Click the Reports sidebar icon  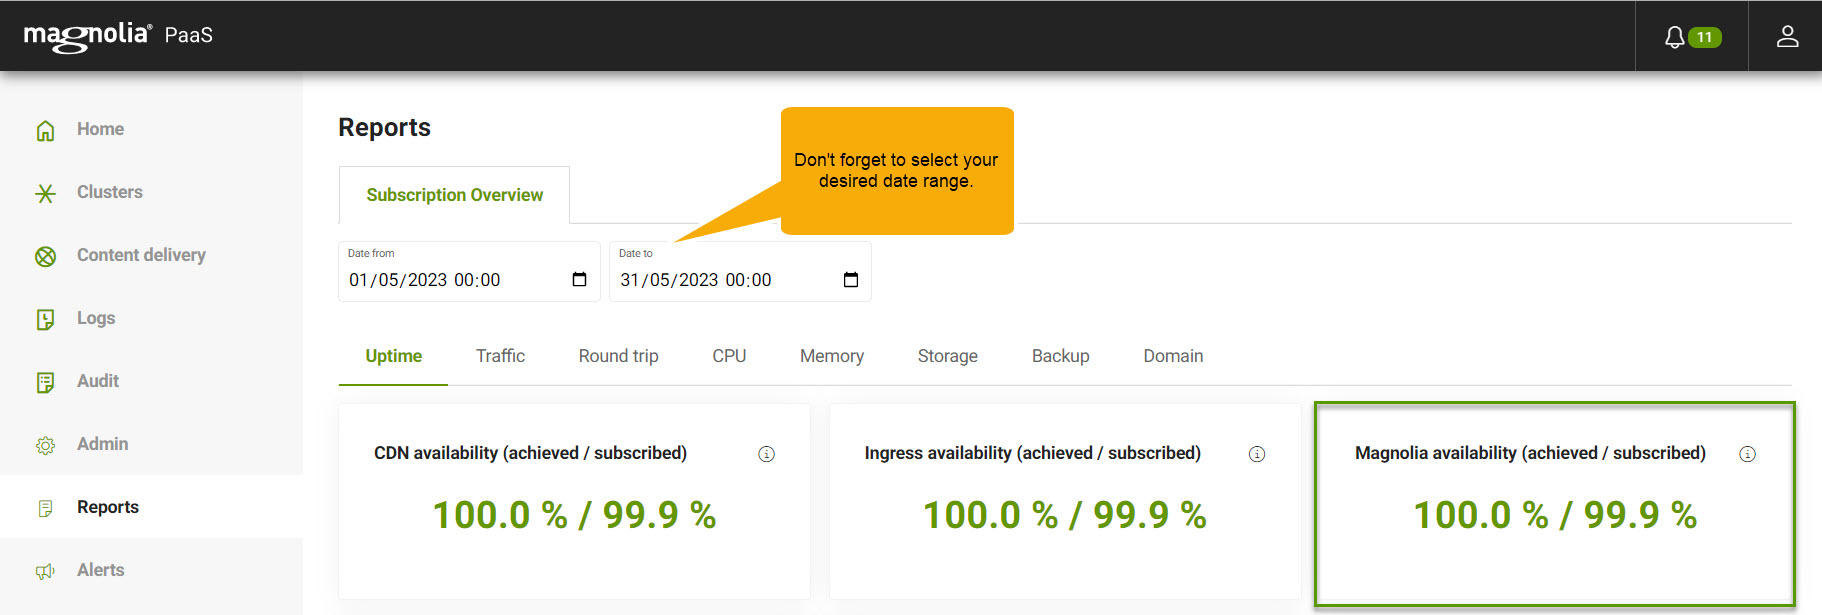coord(45,508)
